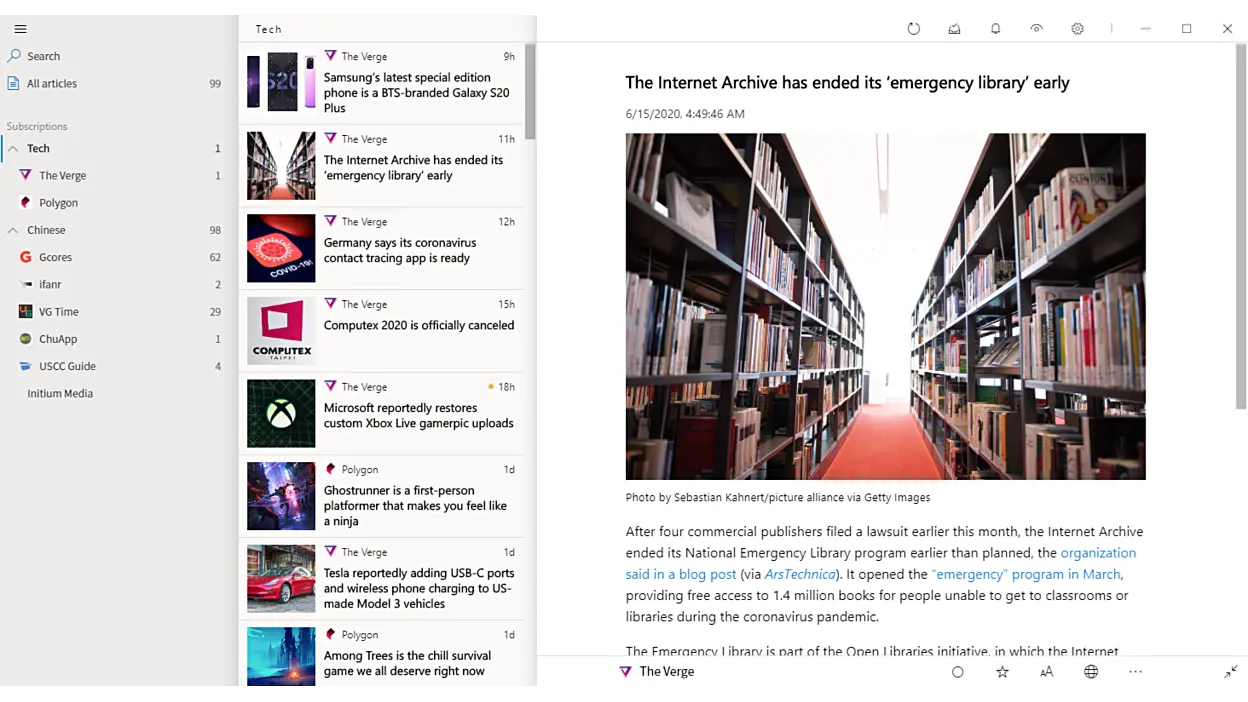Viewport: 1248px width, 702px height.
Task: Open the more options ellipsis menu
Action: tap(1135, 672)
